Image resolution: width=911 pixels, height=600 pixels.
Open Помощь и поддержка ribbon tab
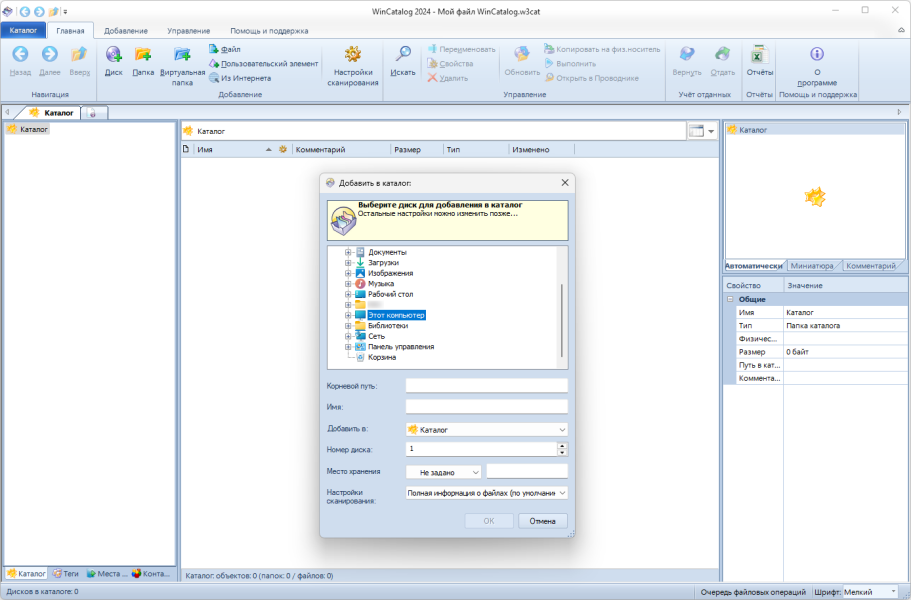coord(269,31)
